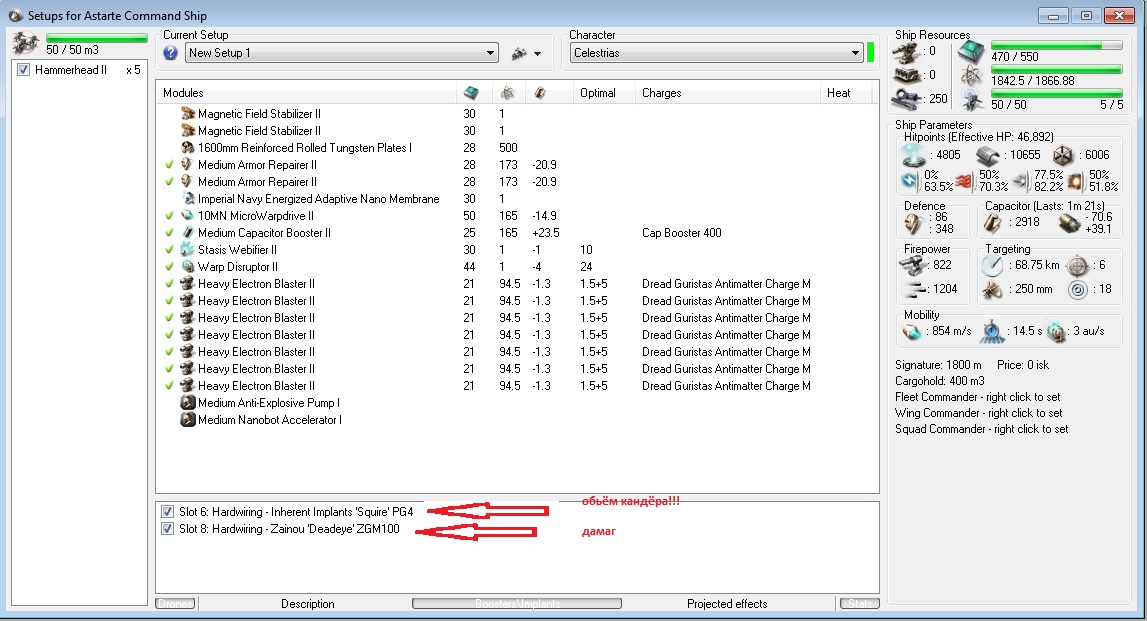This screenshot has height=621, width=1147.
Task: Select the Medium Anti-Explosive Pump I row
Action: (x=517, y=403)
